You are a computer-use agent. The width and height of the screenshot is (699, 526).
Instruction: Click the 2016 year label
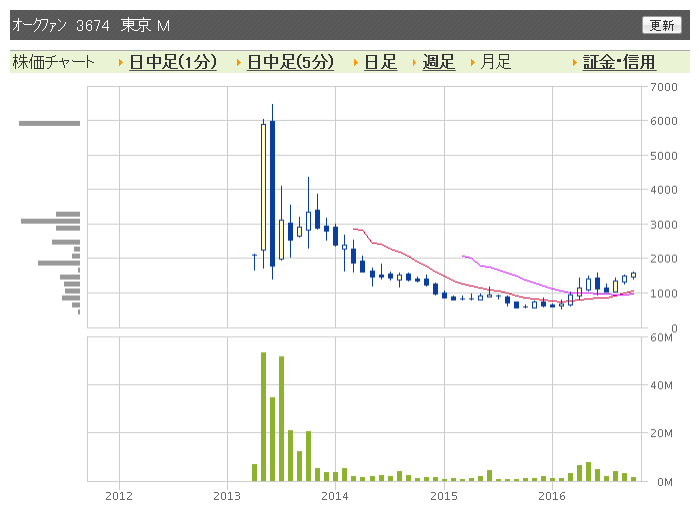point(552,496)
